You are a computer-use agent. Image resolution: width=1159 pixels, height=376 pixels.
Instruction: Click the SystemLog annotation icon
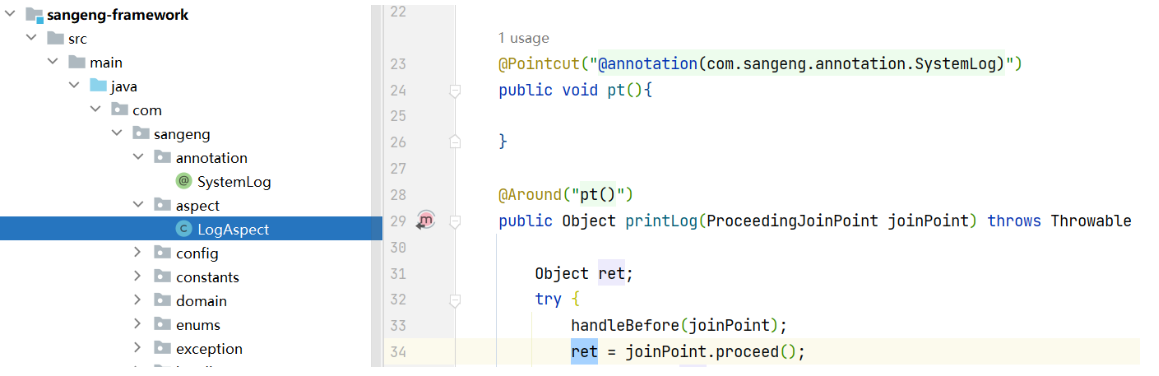[183, 181]
